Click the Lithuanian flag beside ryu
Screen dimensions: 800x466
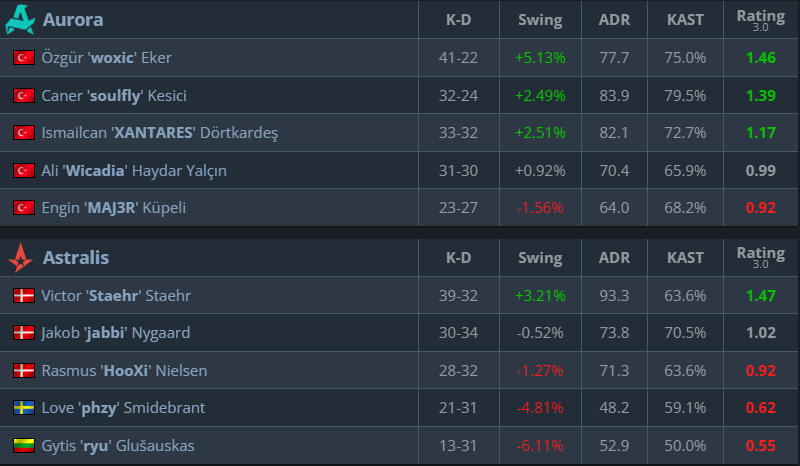[23, 446]
